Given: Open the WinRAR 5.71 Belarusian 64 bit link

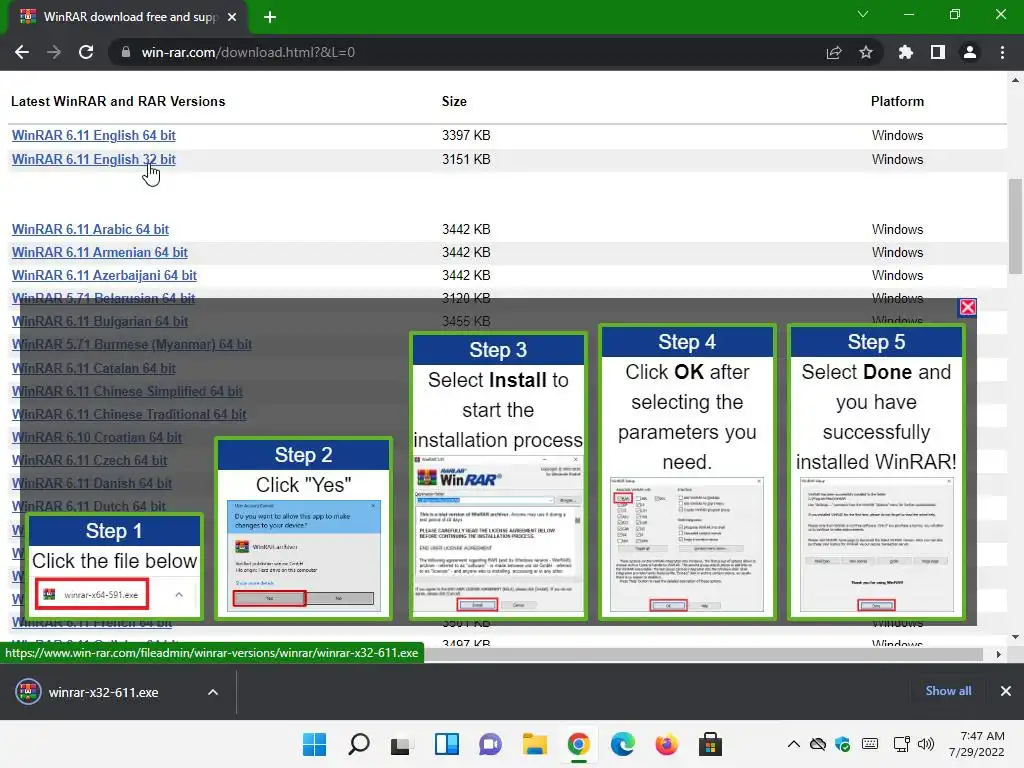Looking at the screenshot, I should coord(103,298).
